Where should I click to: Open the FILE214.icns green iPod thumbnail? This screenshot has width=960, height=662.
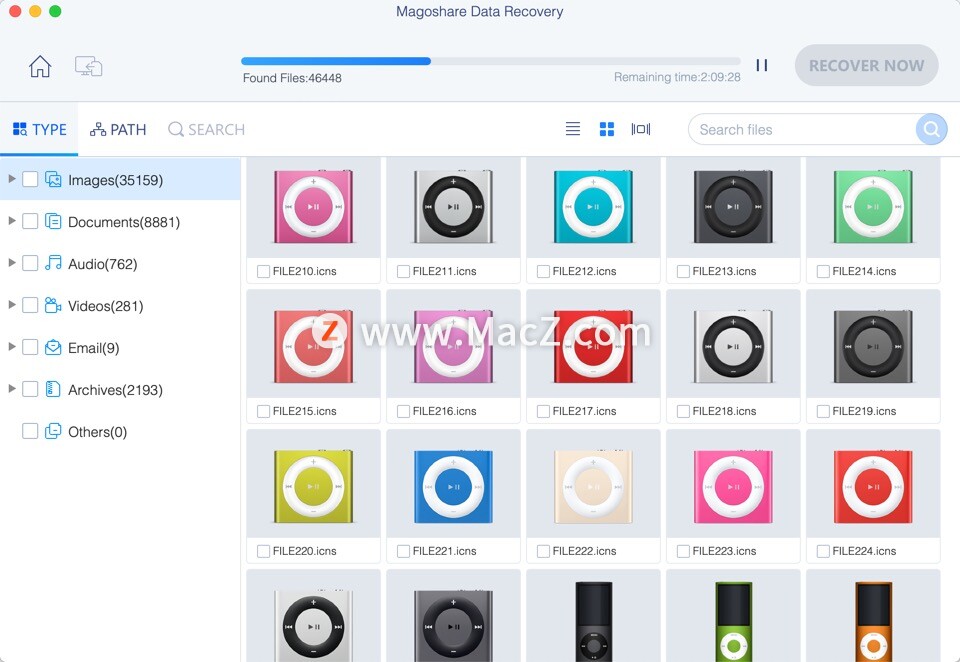point(873,207)
